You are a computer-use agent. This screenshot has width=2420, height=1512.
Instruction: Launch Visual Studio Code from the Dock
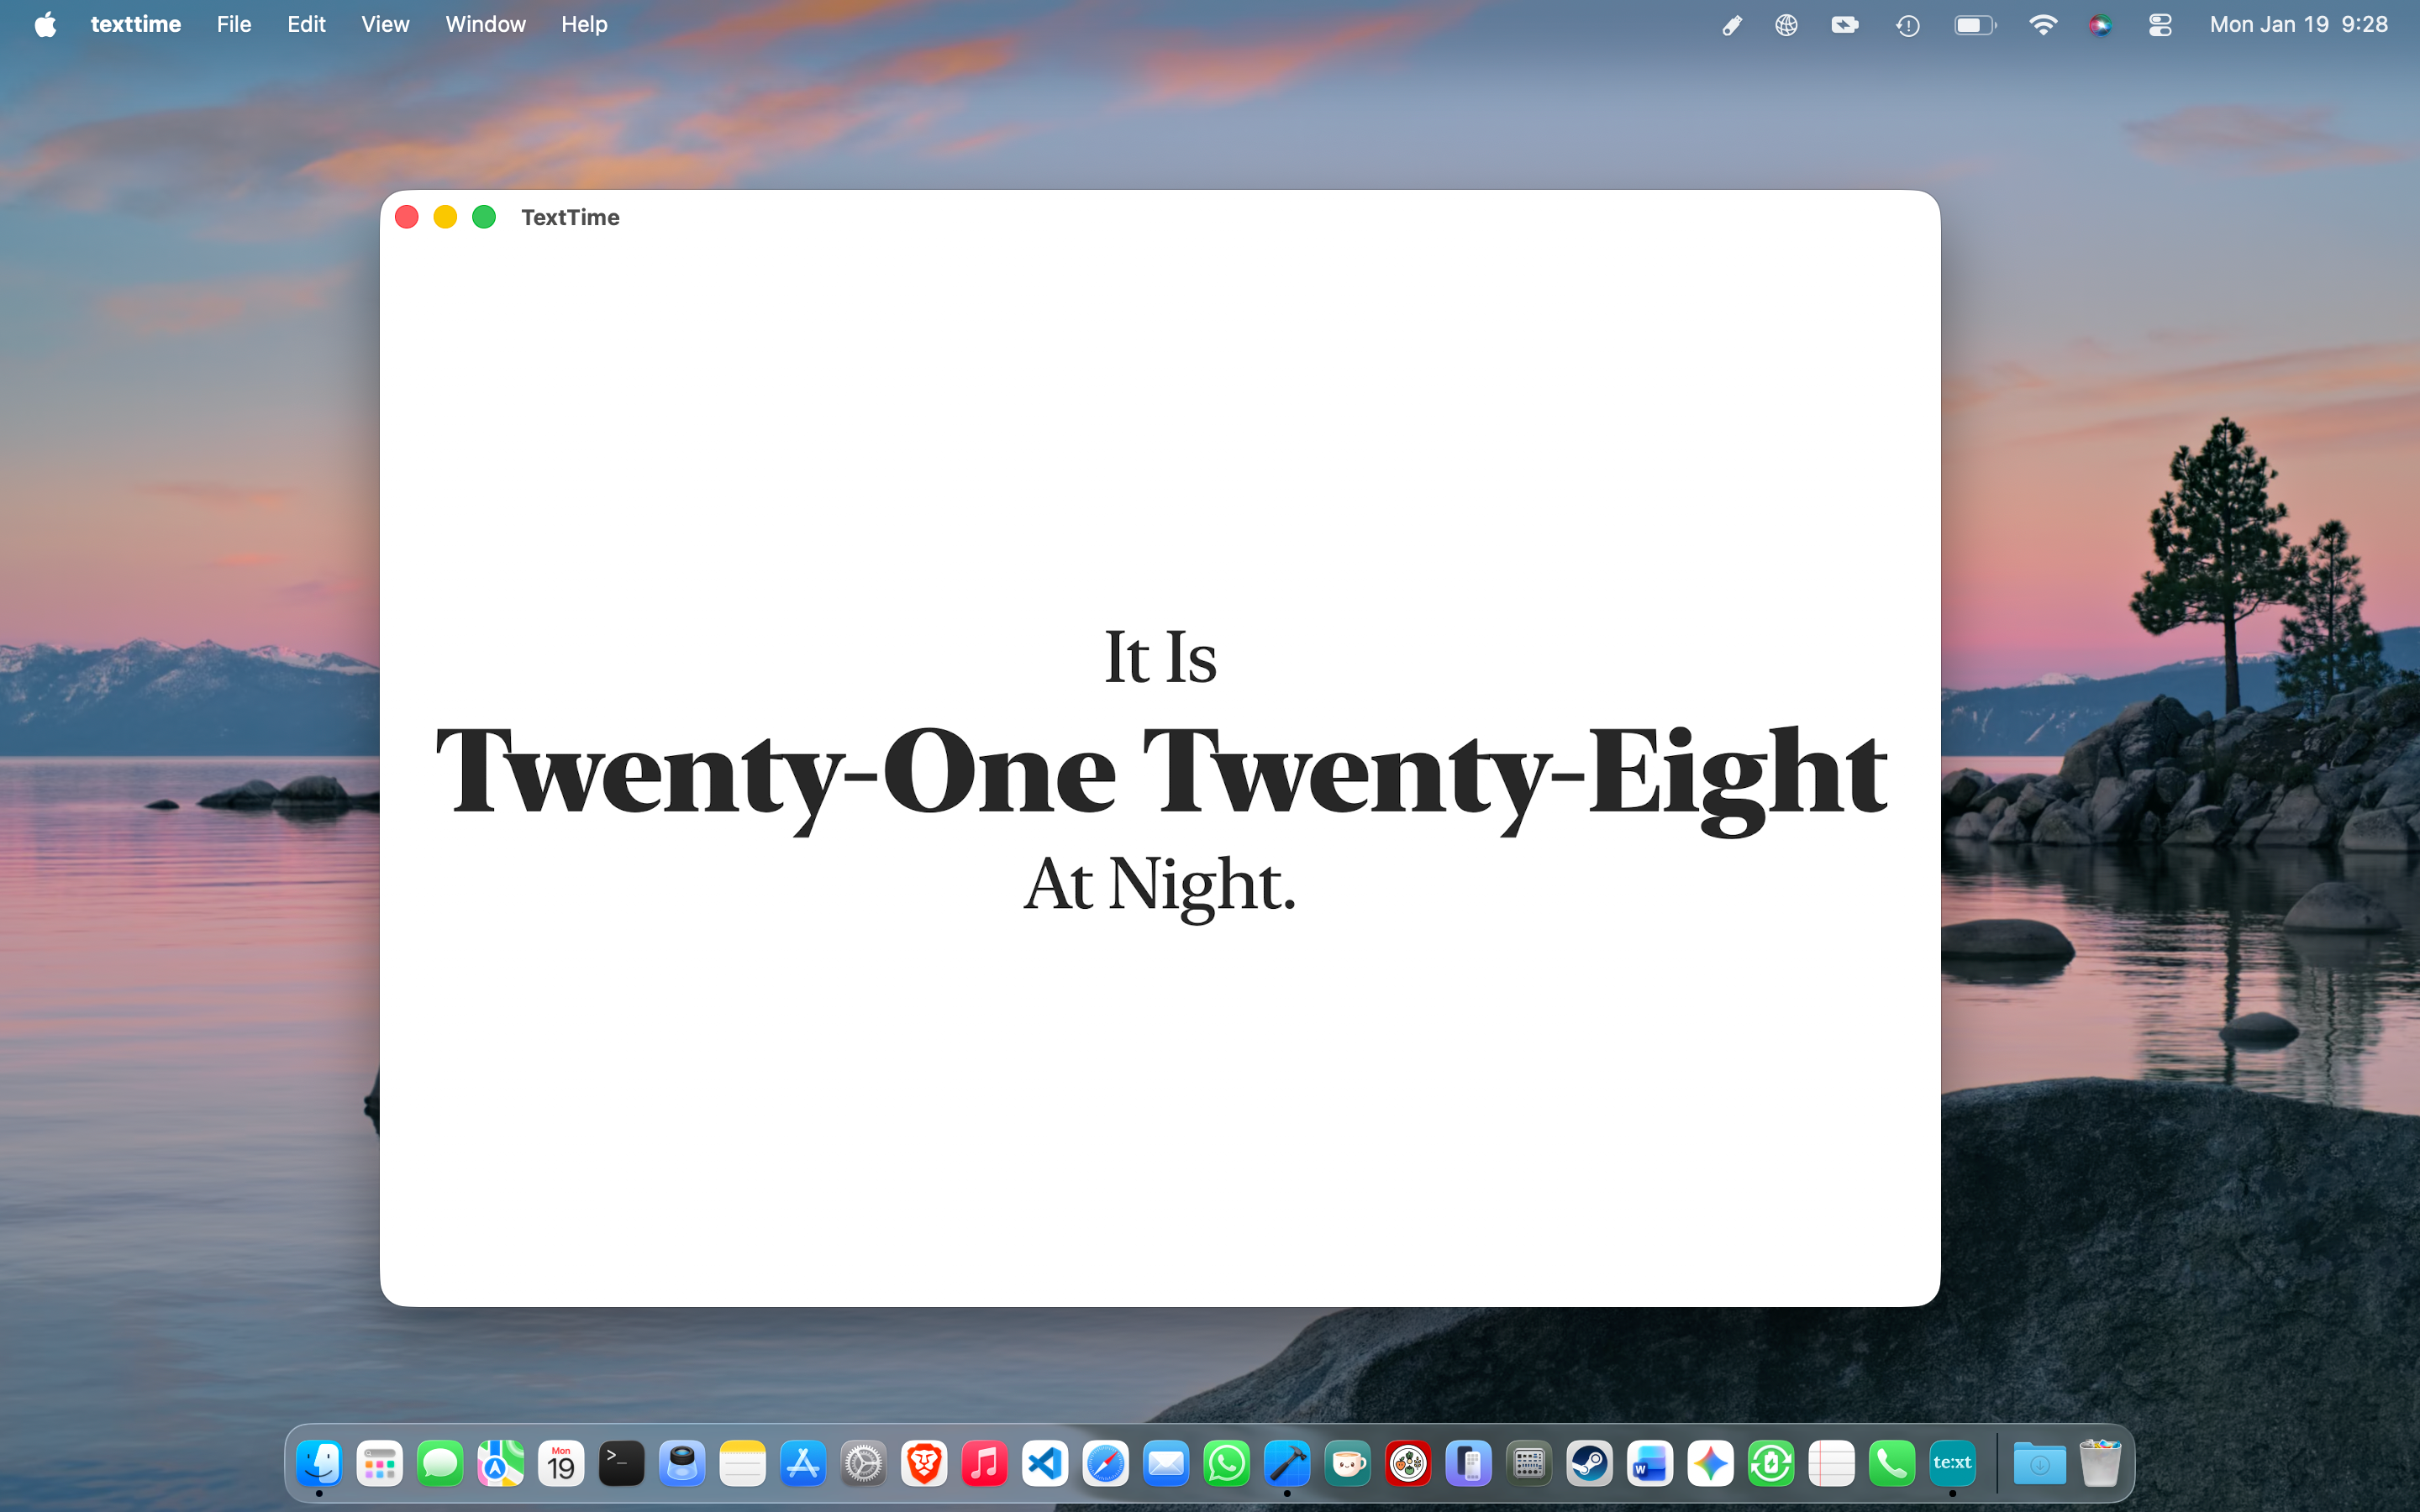point(1045,1462)
